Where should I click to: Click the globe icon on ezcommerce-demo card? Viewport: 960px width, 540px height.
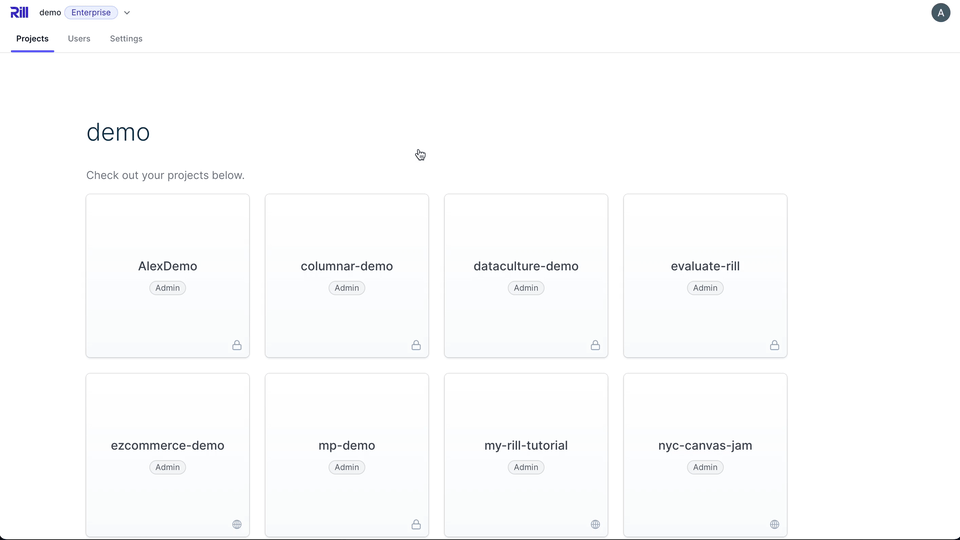[237, 524]
